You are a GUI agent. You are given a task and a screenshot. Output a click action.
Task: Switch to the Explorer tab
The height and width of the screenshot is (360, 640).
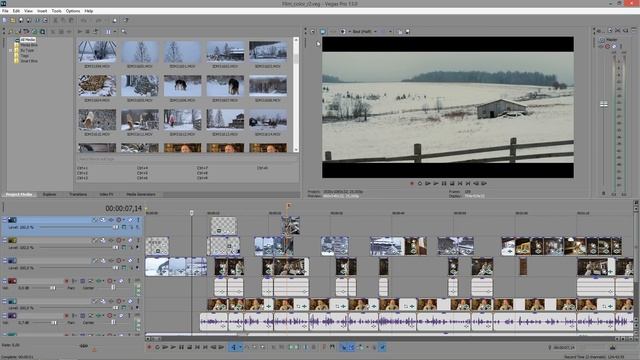[x=49, y=194]
